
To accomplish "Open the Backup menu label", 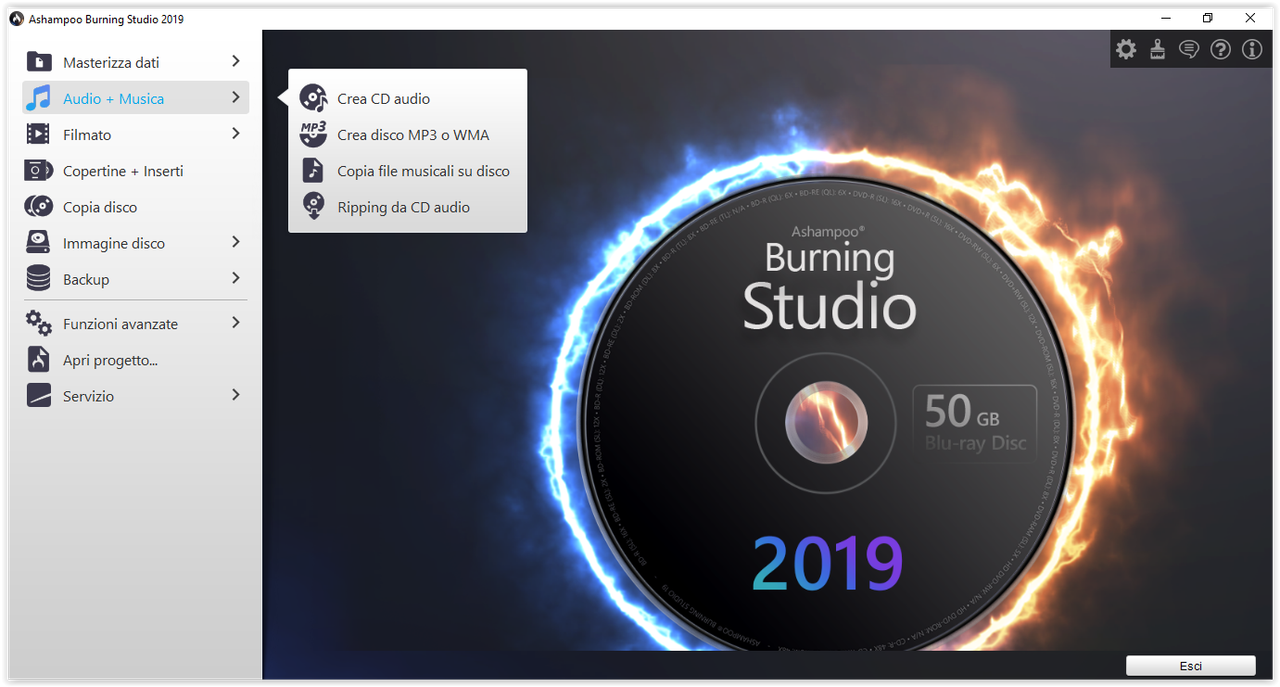I will [86, 279].
